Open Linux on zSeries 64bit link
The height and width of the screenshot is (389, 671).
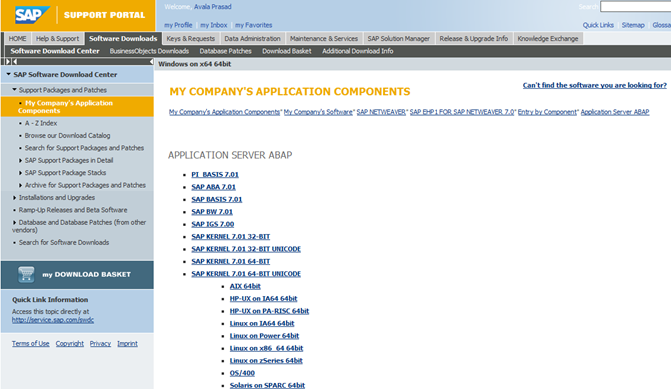(266, 361)
